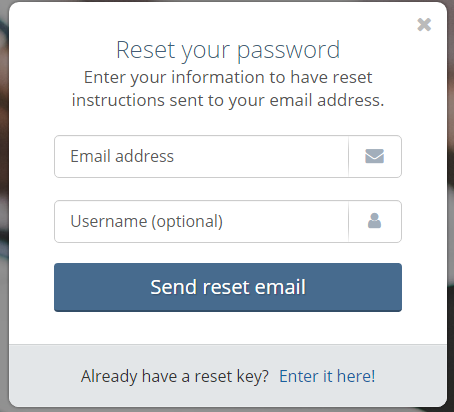This screenshot has width=454, height=412.
Task: Open the Enter it here! link
Action: pos(327,376)
